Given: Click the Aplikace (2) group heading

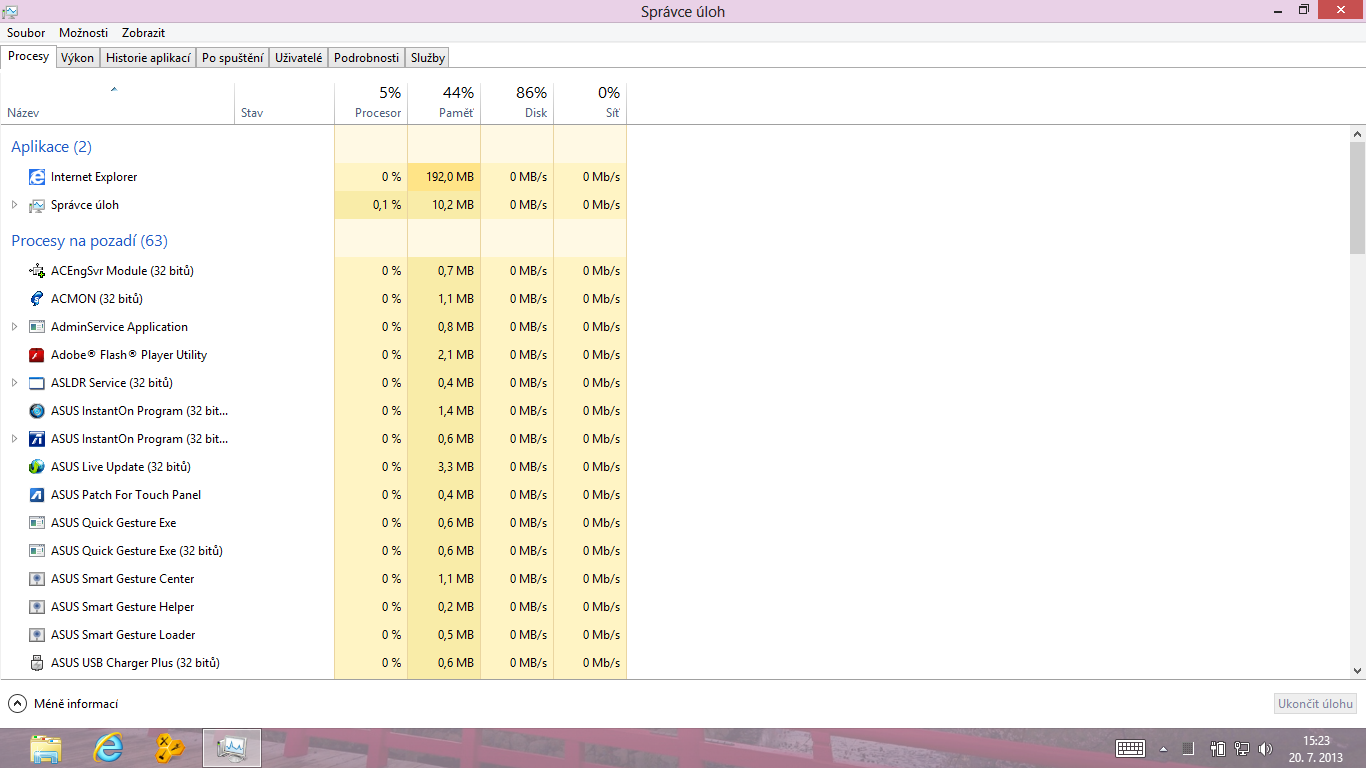Looking at the screenshot, I should pos(51,147).
